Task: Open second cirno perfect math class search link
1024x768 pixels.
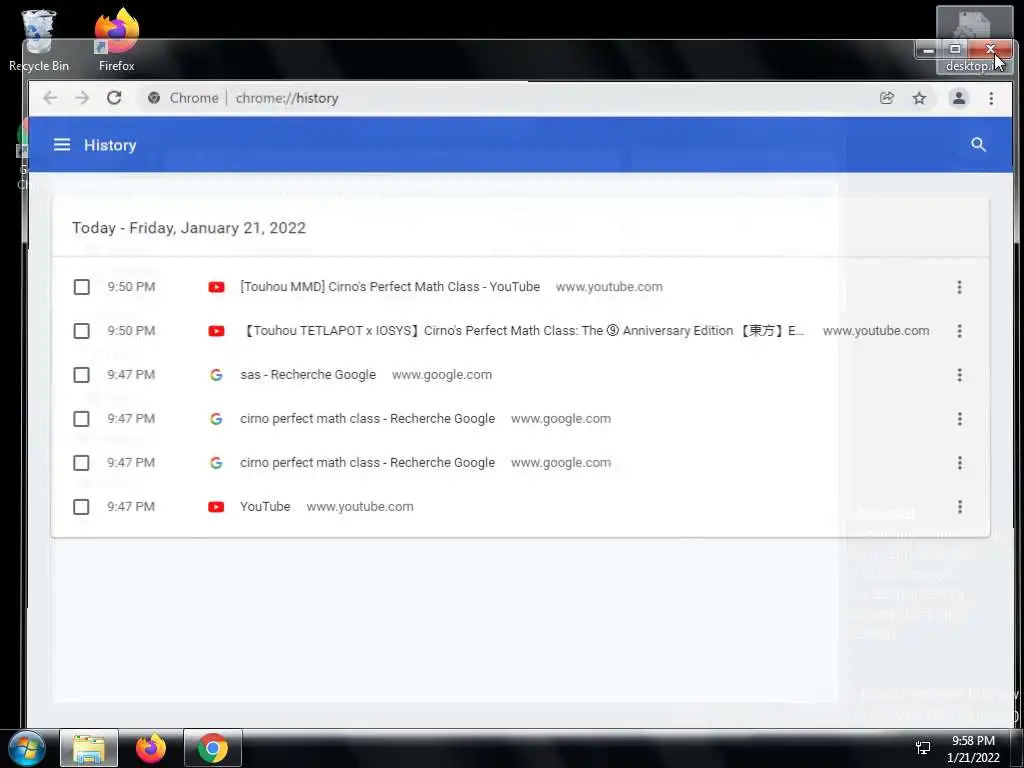Action: tap(367, 463)
